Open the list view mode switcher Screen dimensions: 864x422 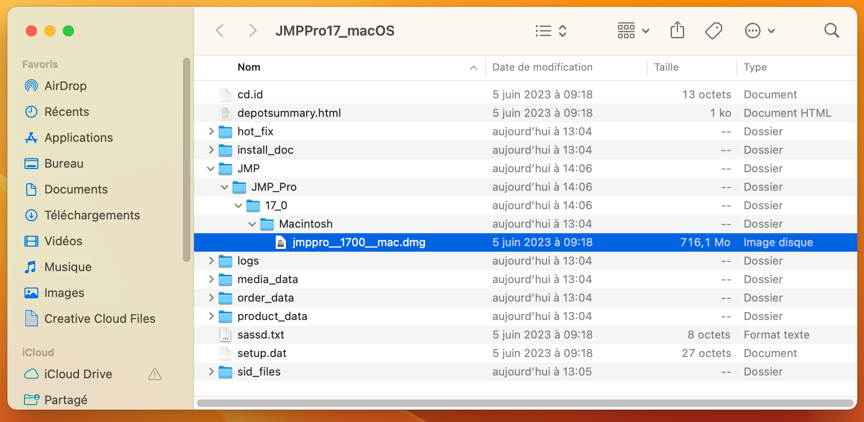(x=551, y=31)
